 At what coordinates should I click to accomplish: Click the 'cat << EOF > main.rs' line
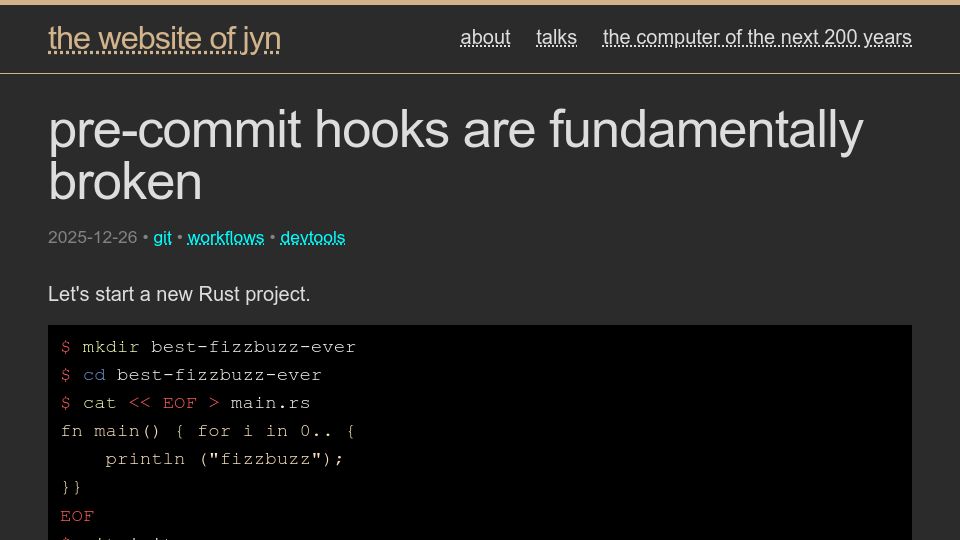click(x=186, y=403)
